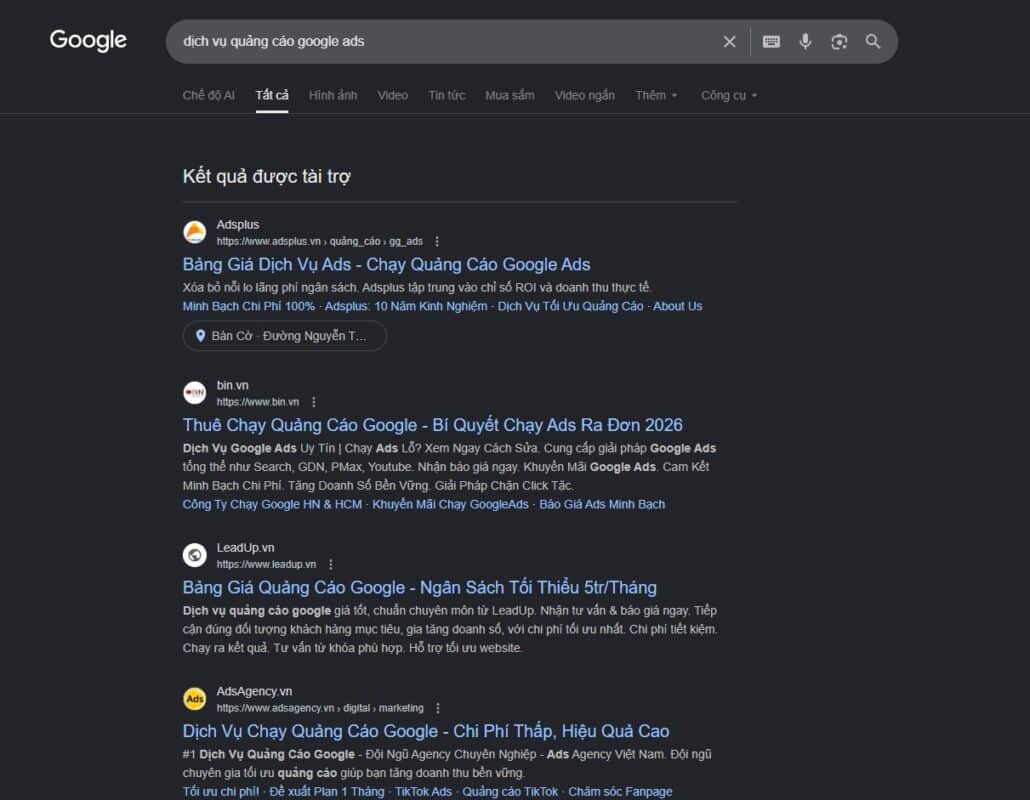
Task: Open the Bàn Cờ · Đường Nguyễn T... location chip
Action: pos(284,336)
